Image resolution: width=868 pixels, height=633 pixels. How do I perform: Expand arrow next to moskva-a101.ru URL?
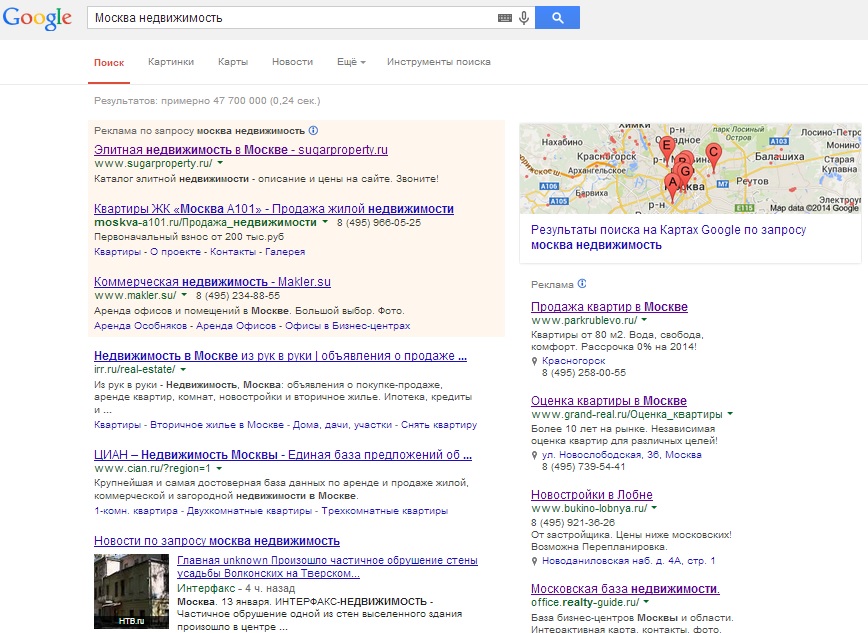click(x=325, y=222)
